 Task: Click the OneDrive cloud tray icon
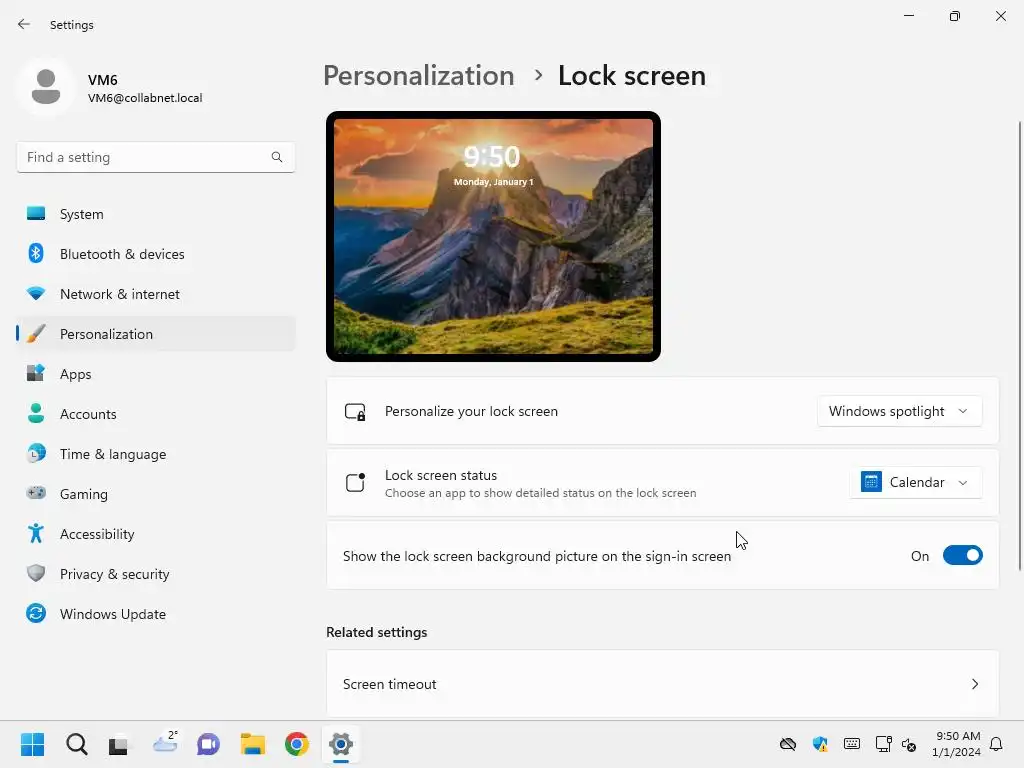(x=788, y=744)
